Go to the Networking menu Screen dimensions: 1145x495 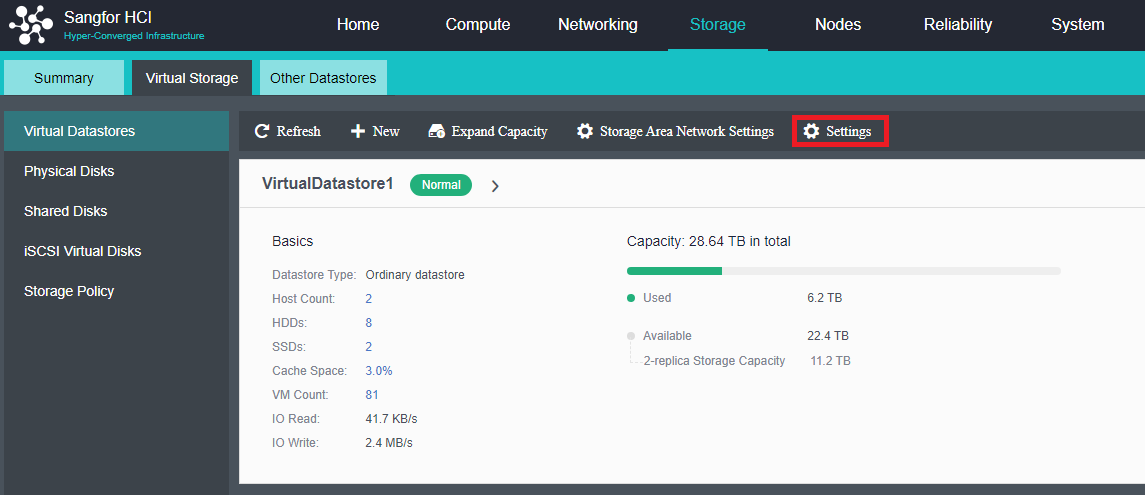597,25
